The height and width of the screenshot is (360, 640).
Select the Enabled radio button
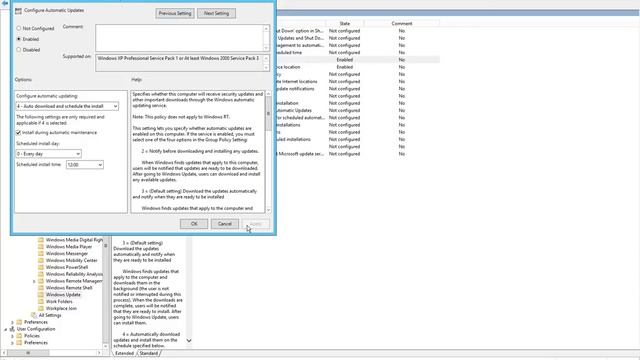click(x=18, y=39)
